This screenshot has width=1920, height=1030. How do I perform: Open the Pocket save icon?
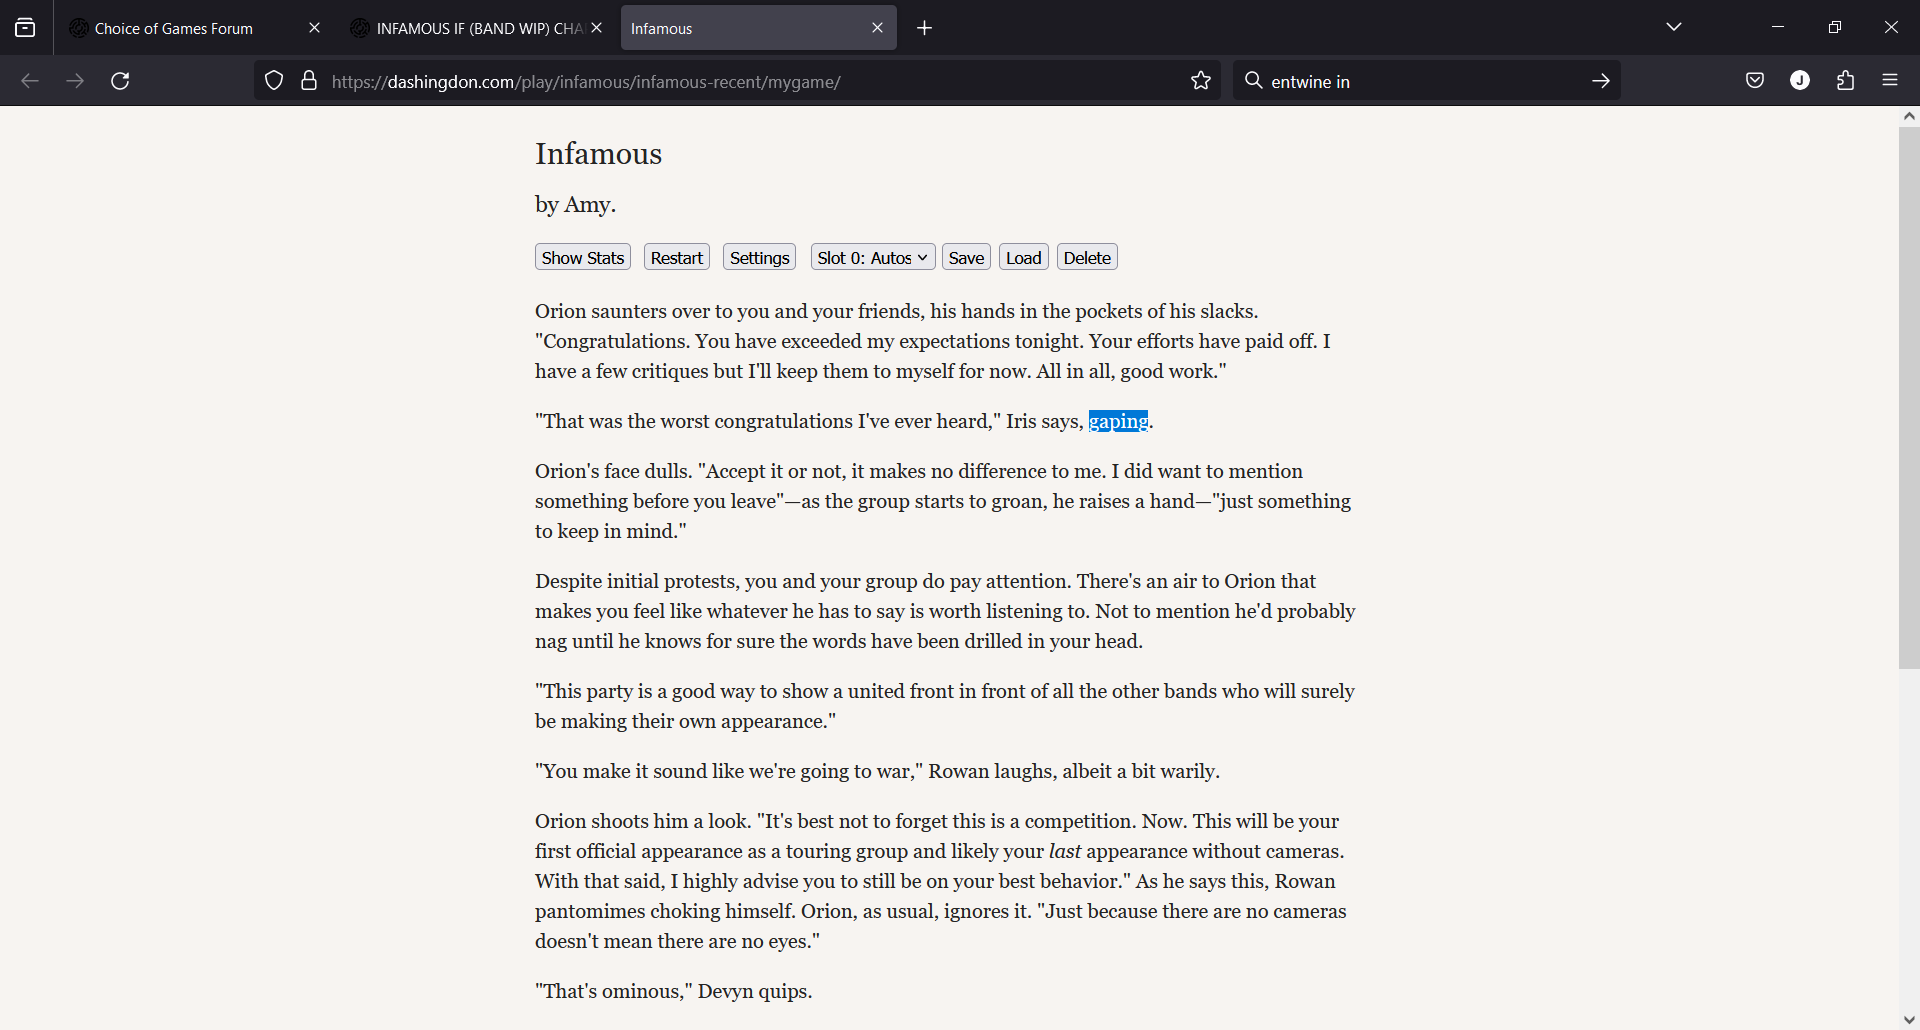click(x=1755, y=81)
